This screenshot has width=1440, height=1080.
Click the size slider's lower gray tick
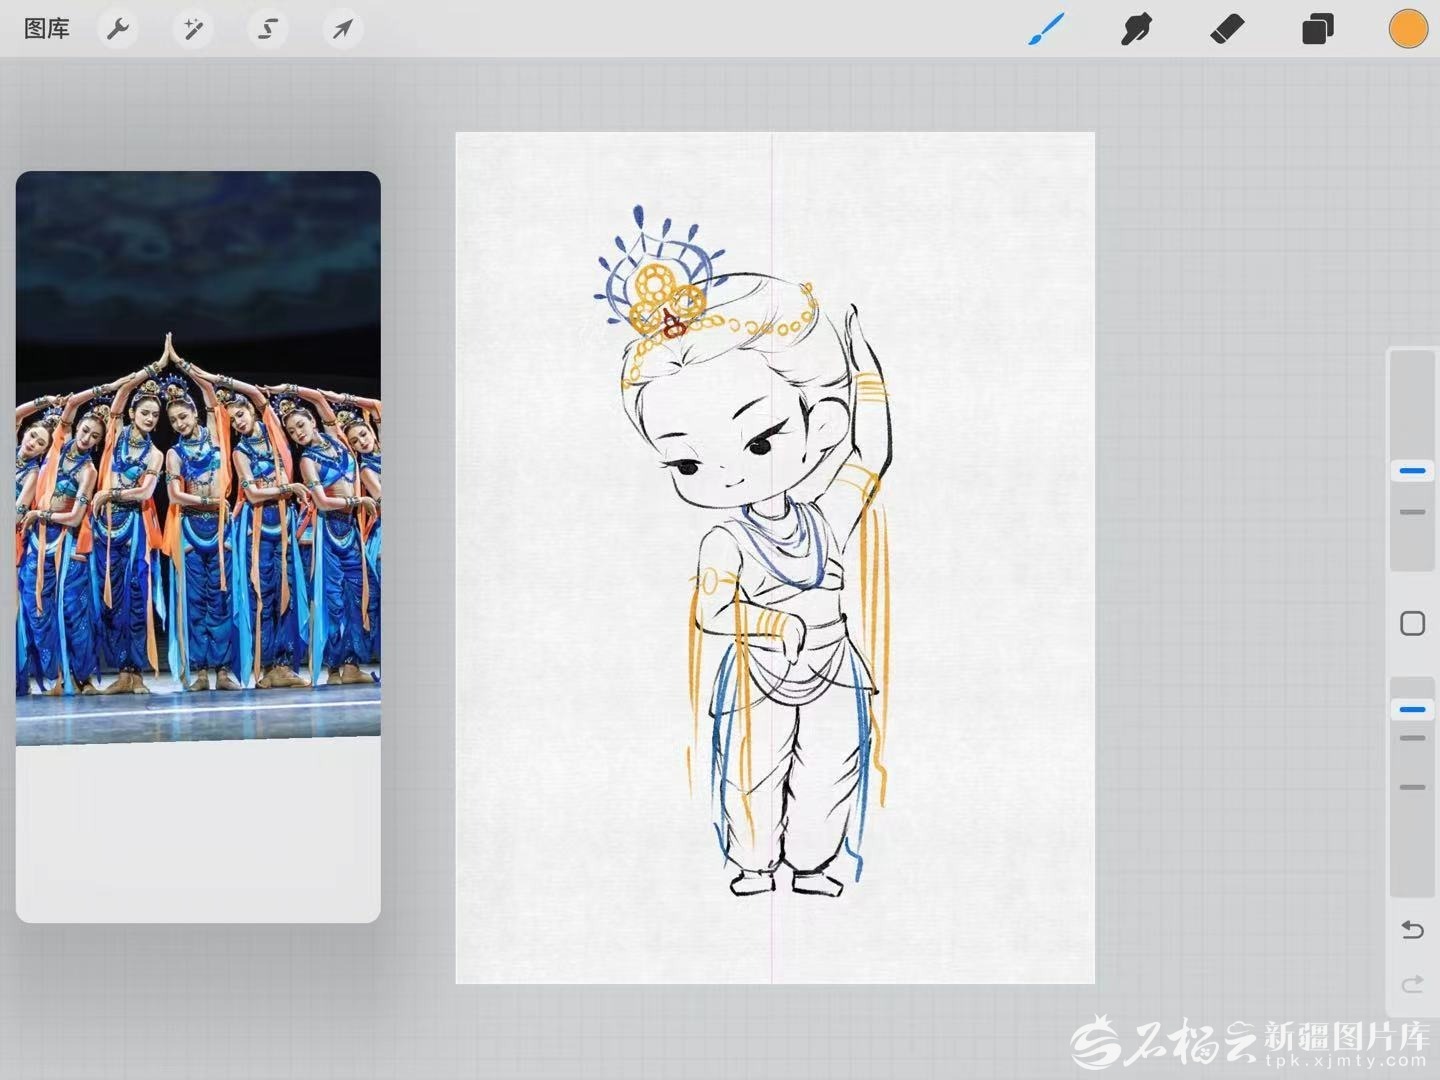point(1412,512)
